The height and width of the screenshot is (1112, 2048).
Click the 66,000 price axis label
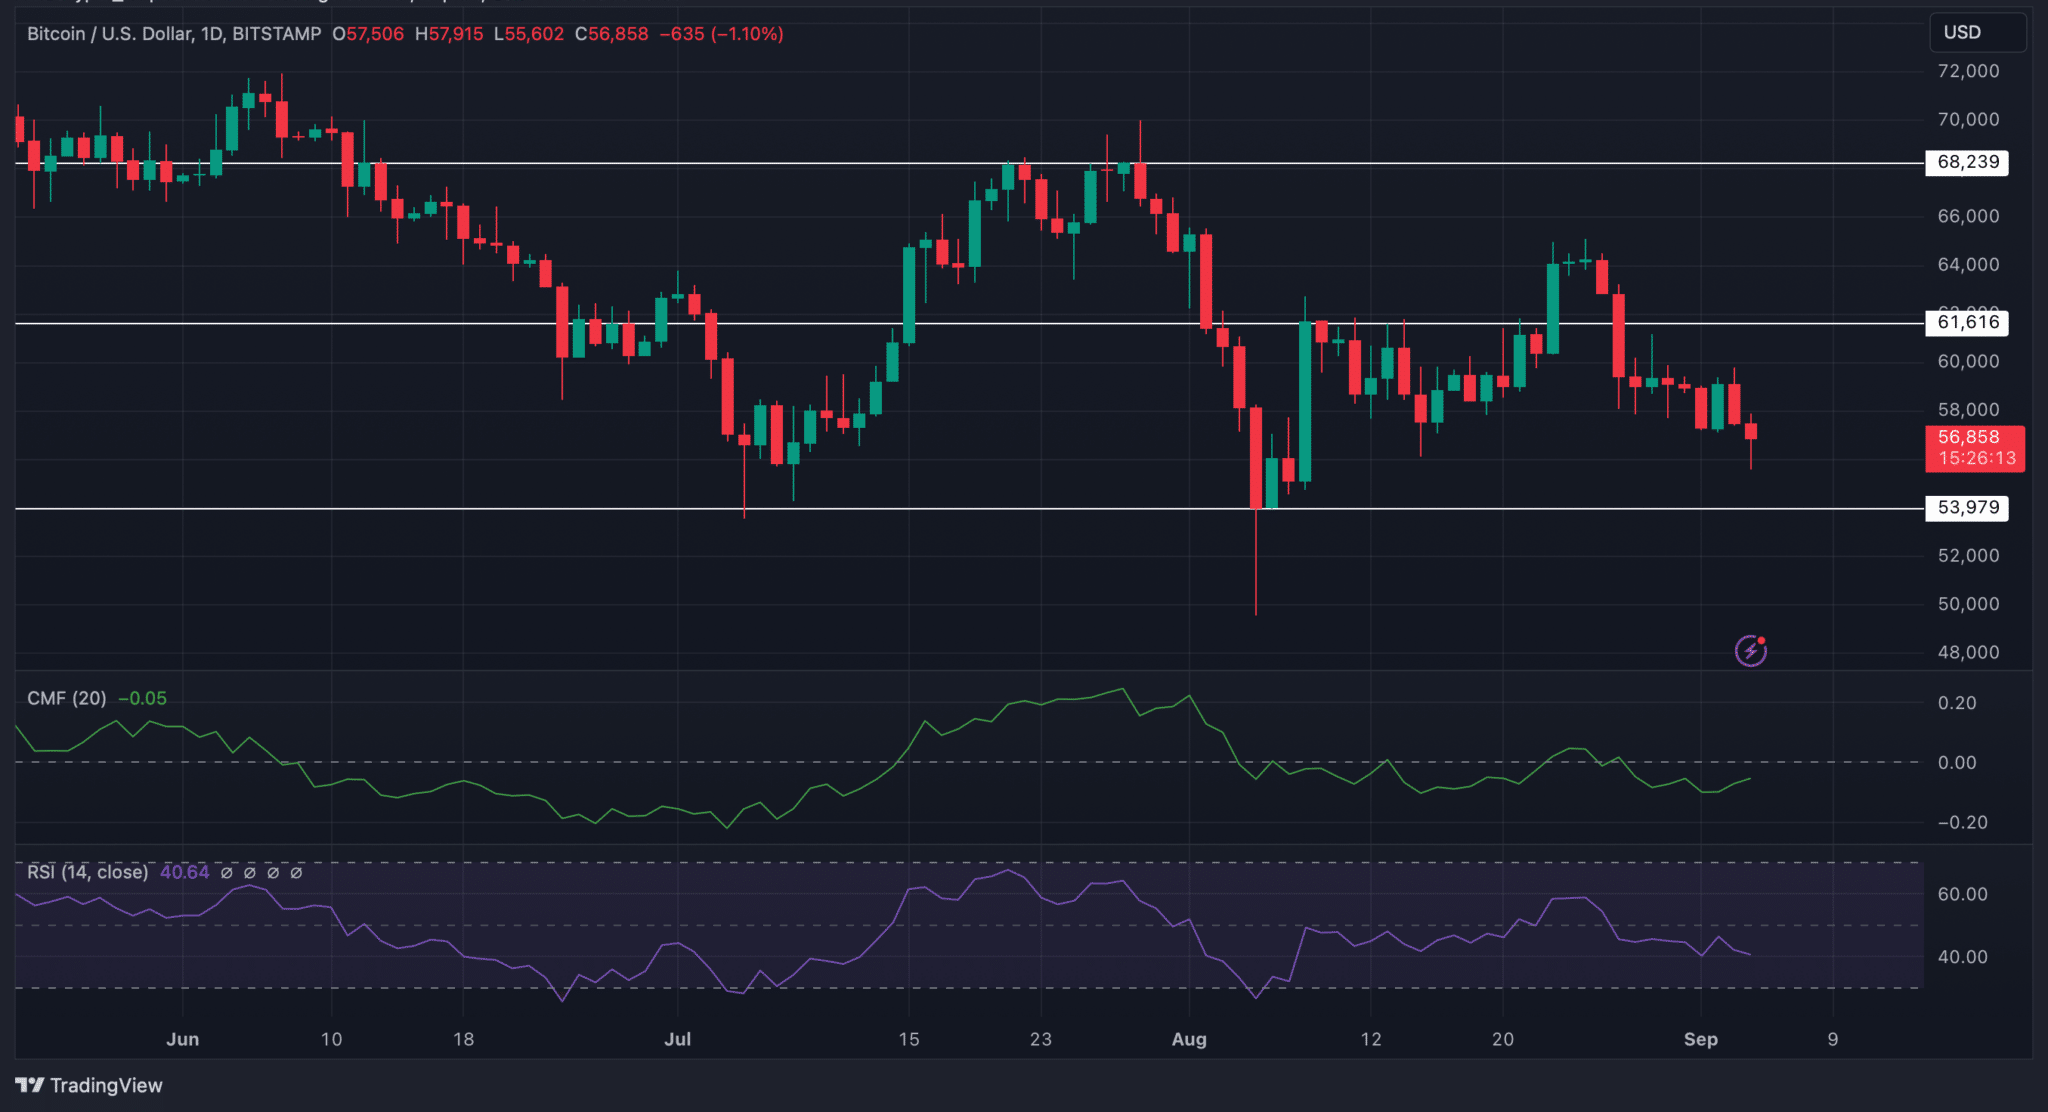tap(1968, 216)
